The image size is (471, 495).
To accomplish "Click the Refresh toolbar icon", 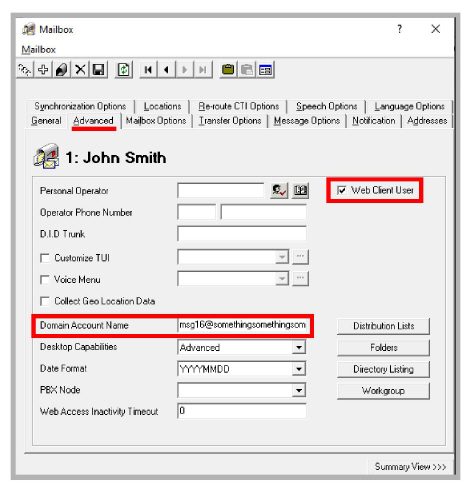I will click(x=124, y=70).
